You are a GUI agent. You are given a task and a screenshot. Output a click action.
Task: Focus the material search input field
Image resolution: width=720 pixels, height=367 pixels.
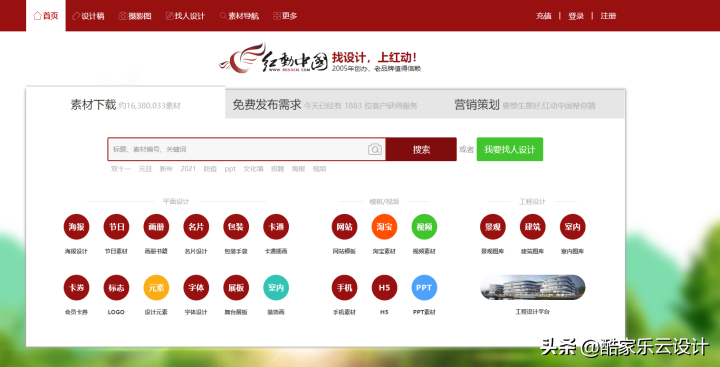click(x=247, y=149)
